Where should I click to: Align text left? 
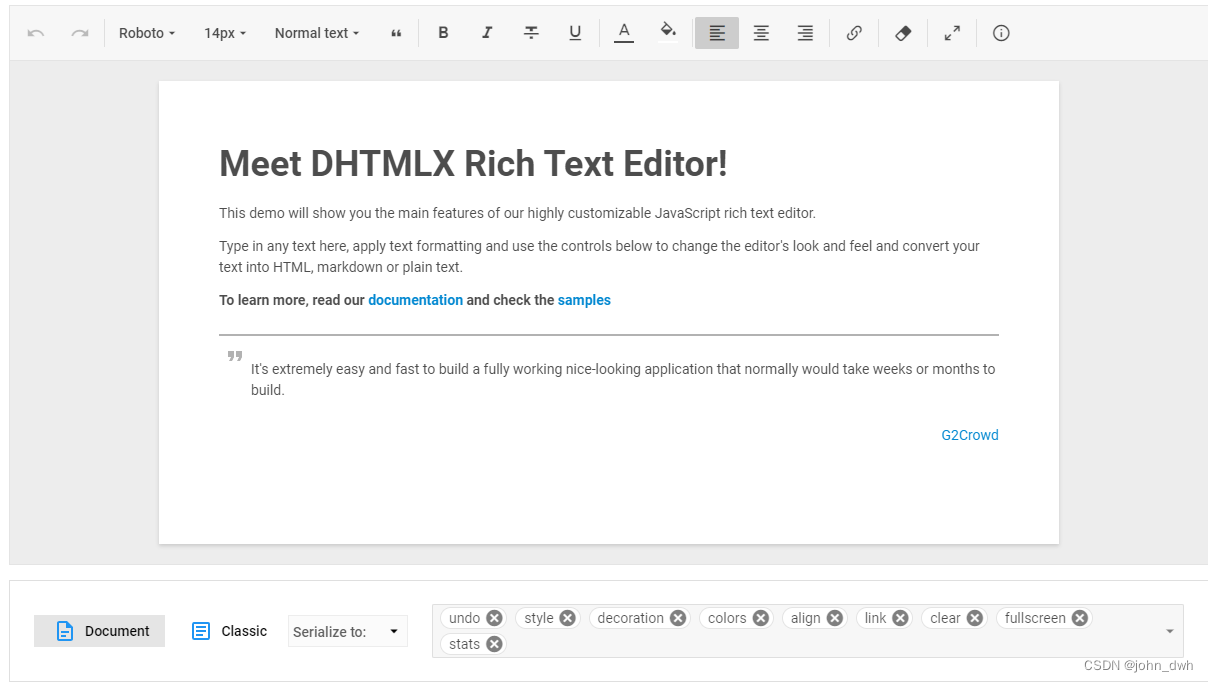pos(717,33)
